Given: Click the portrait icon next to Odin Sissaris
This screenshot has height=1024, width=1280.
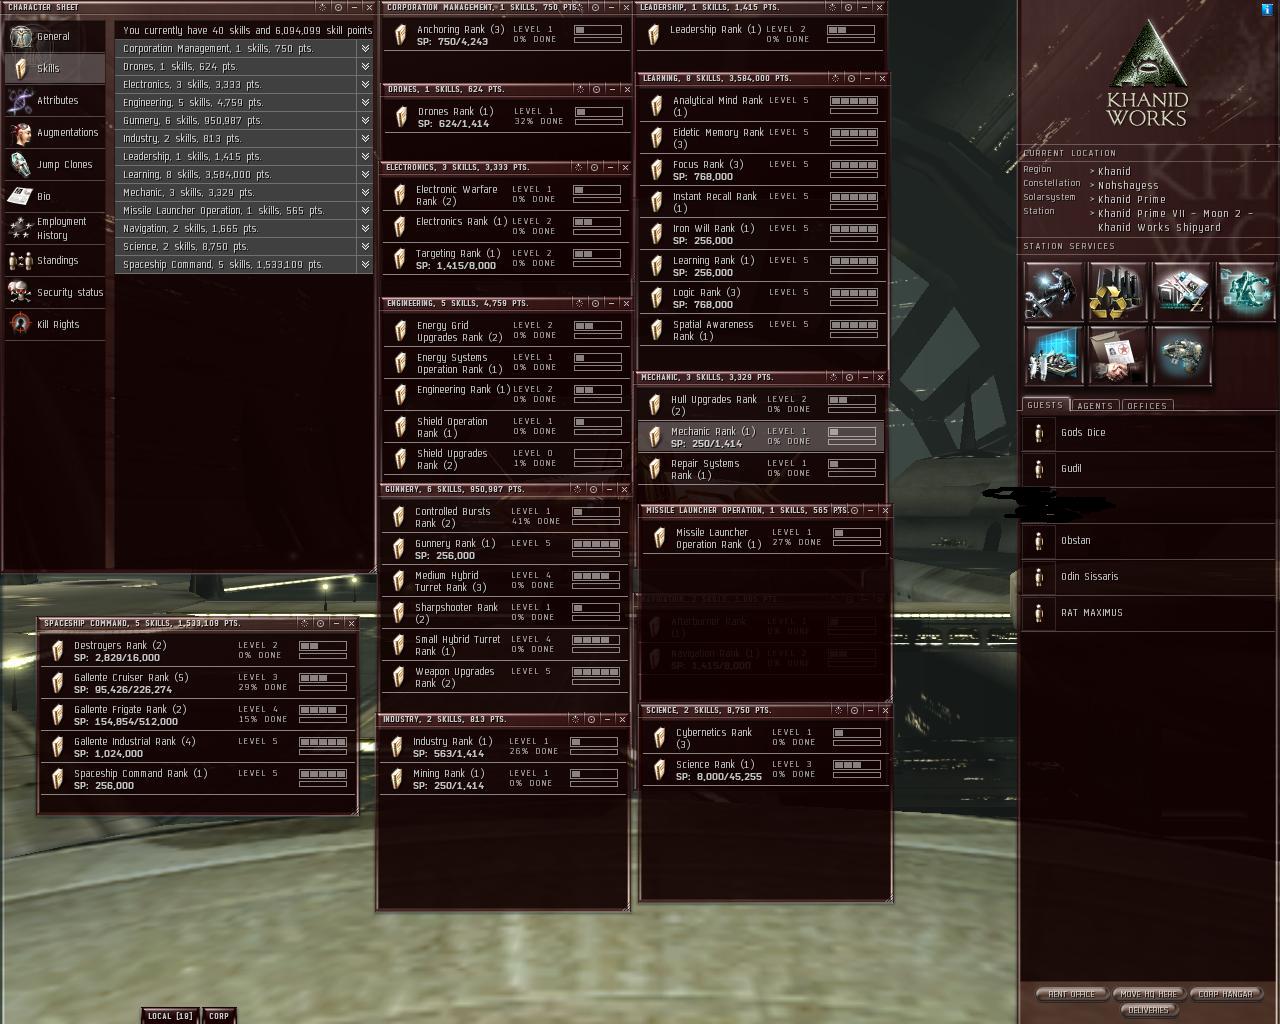Looking at the screenshot, I should click(x=1039, y=577).
